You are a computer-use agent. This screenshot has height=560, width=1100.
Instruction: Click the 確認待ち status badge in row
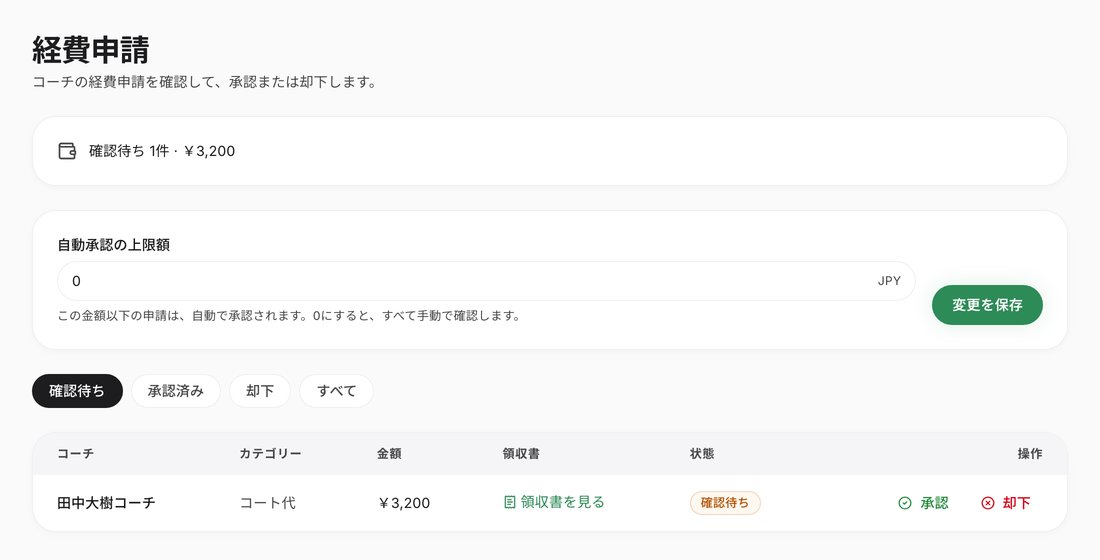click(725, 503)
